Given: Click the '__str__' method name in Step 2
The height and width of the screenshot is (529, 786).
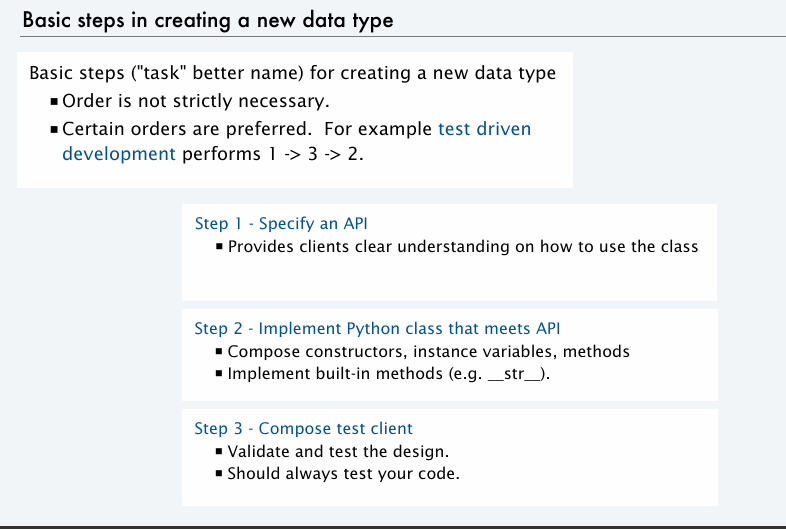Looking at the screenshot, I should 515,374.
